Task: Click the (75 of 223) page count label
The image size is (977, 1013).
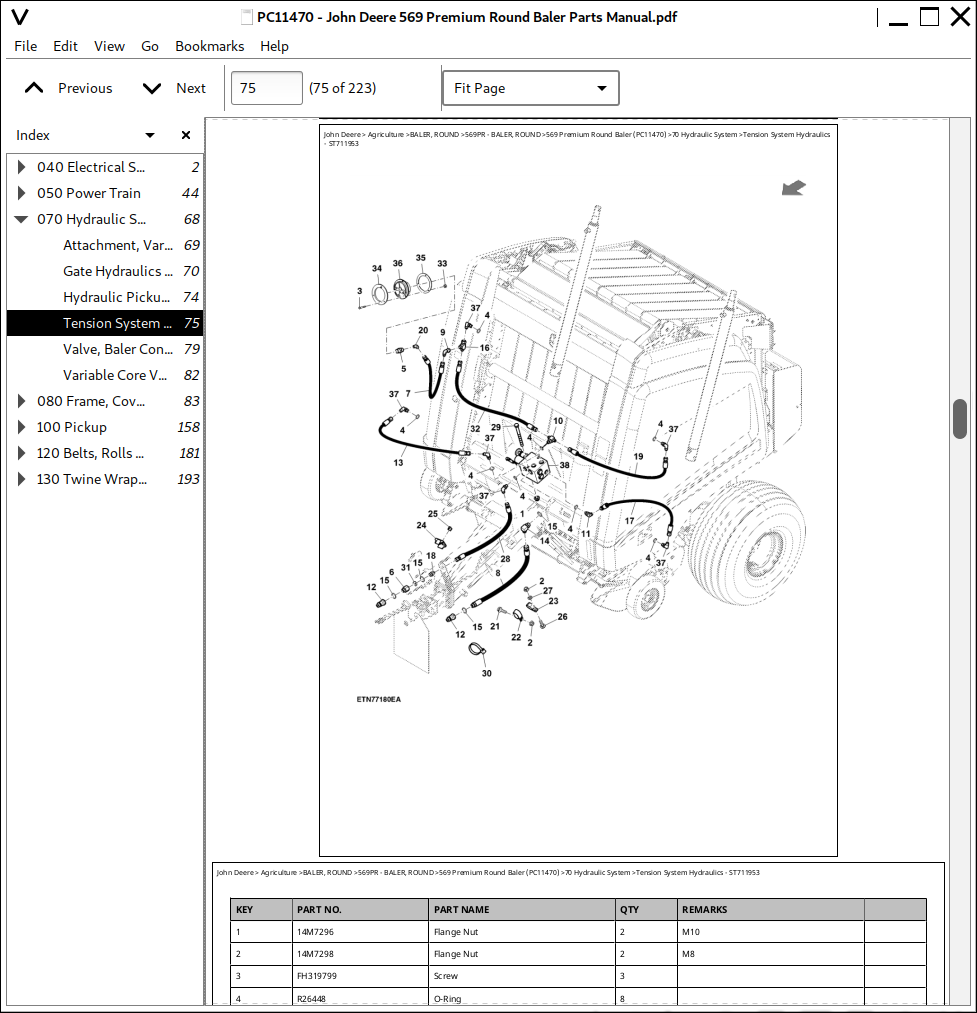Action: tap(342, 88)
